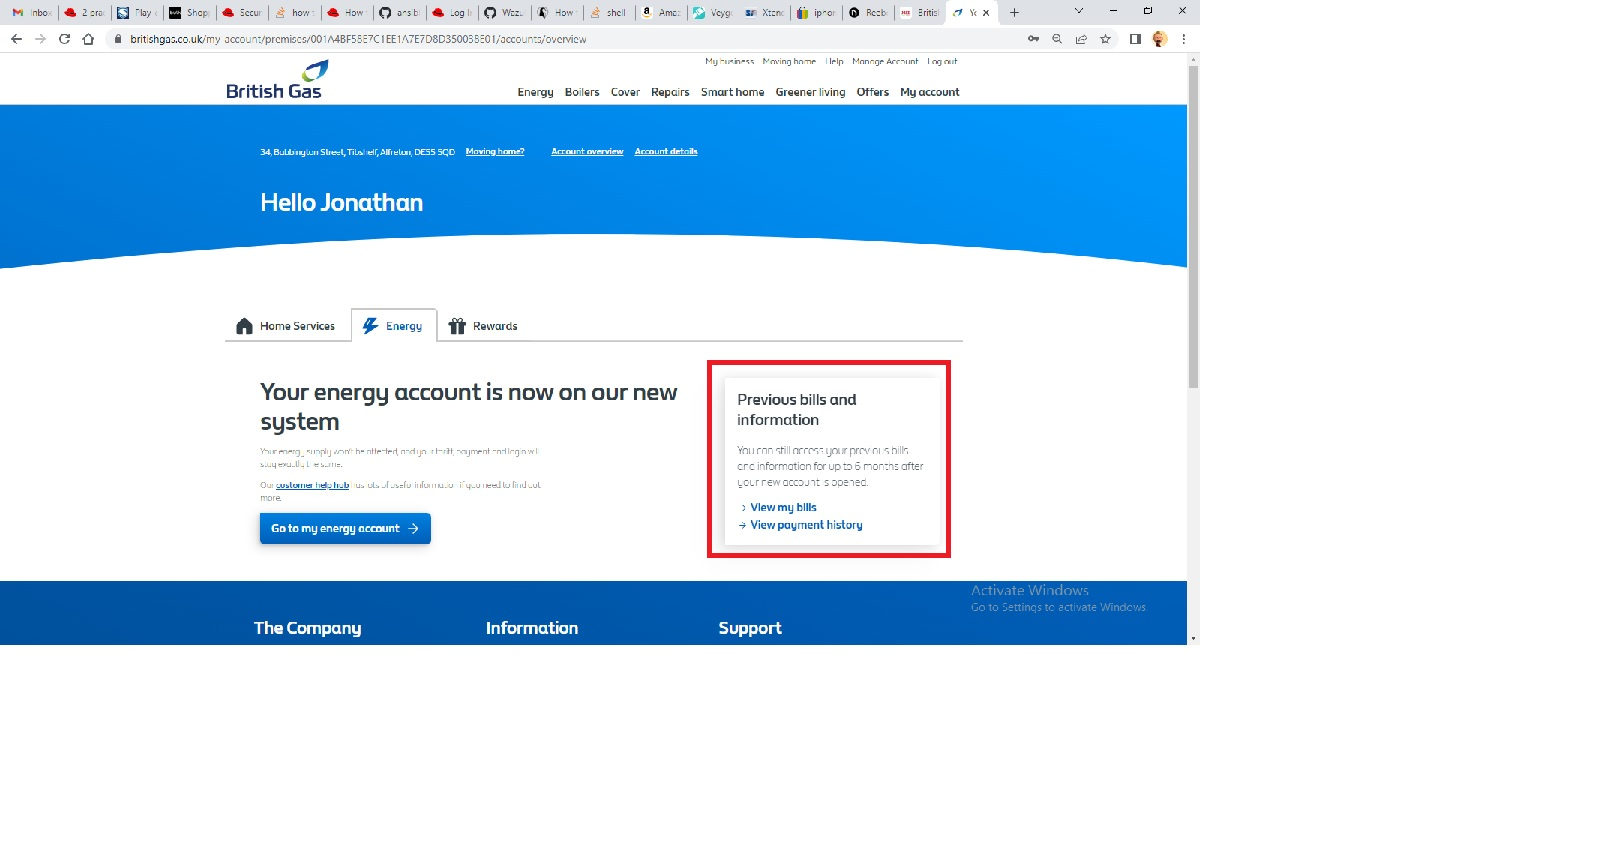Switch to the 'Britis' browser tab
Viewport: 1600px width, 860px height.
[x=921, y=13]
